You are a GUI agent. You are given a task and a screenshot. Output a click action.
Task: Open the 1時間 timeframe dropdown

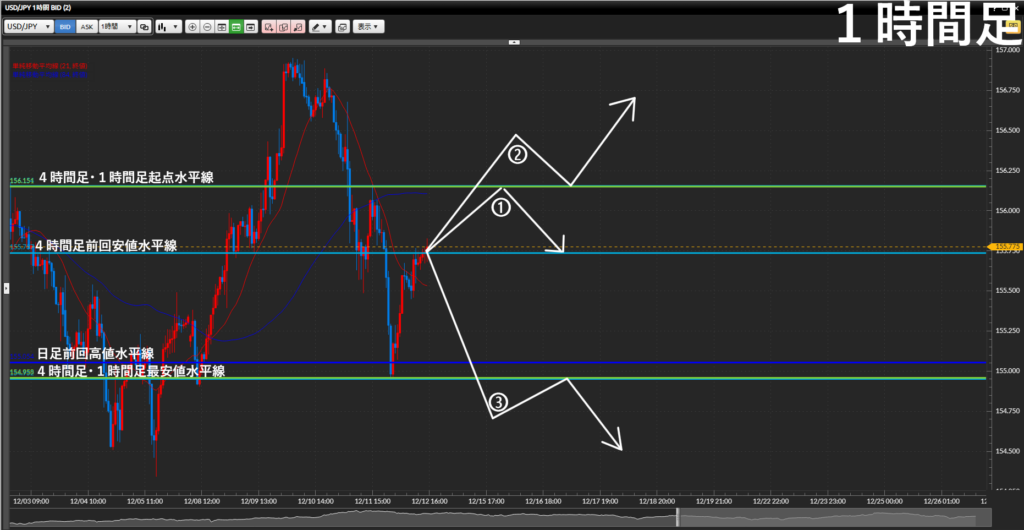(x=117, y=26)
